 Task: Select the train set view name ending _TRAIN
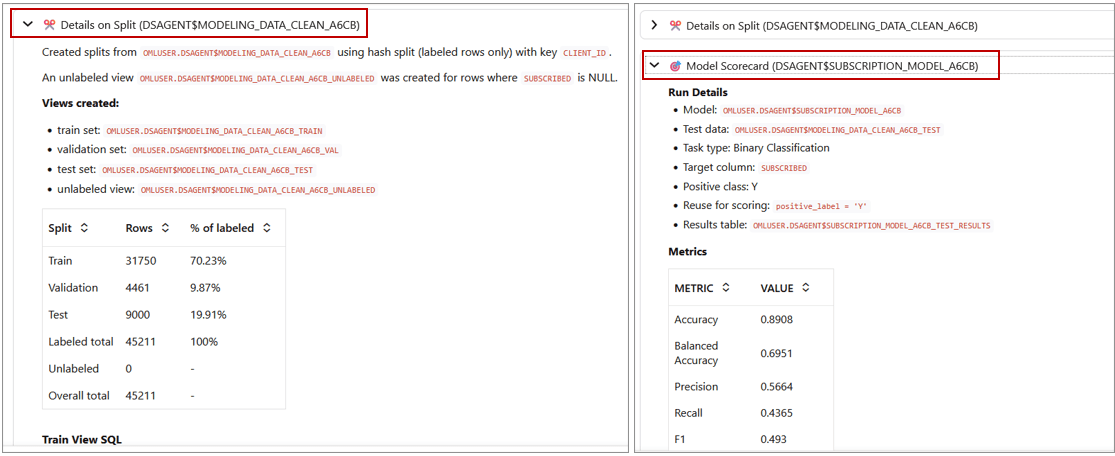point(213,131)
